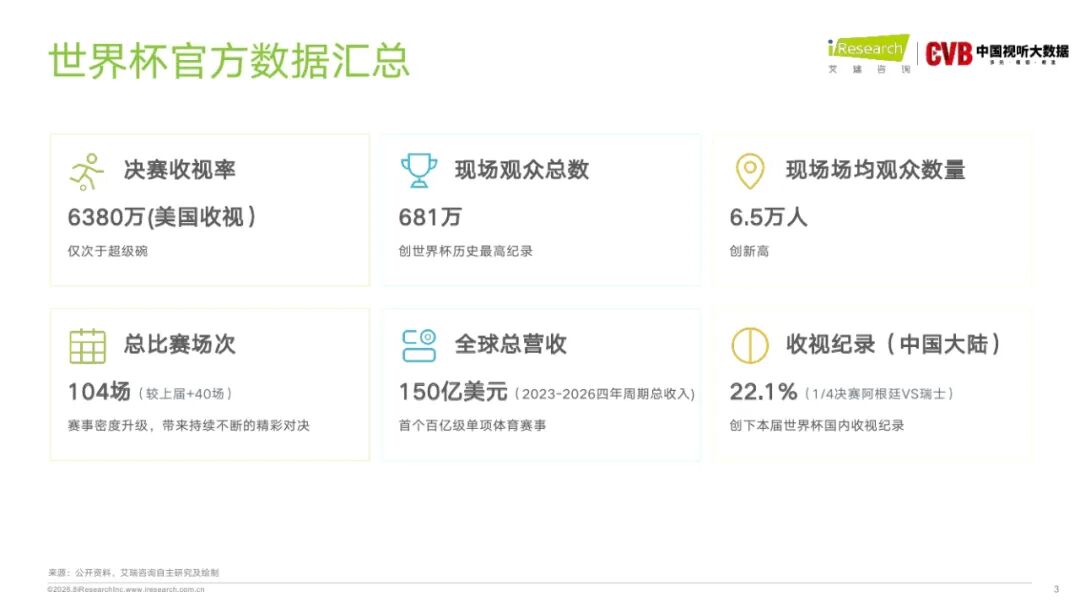Click the 全球总营收 heading
The width and height of the screenshot is (1080, 608).
[x=510, y=344]
